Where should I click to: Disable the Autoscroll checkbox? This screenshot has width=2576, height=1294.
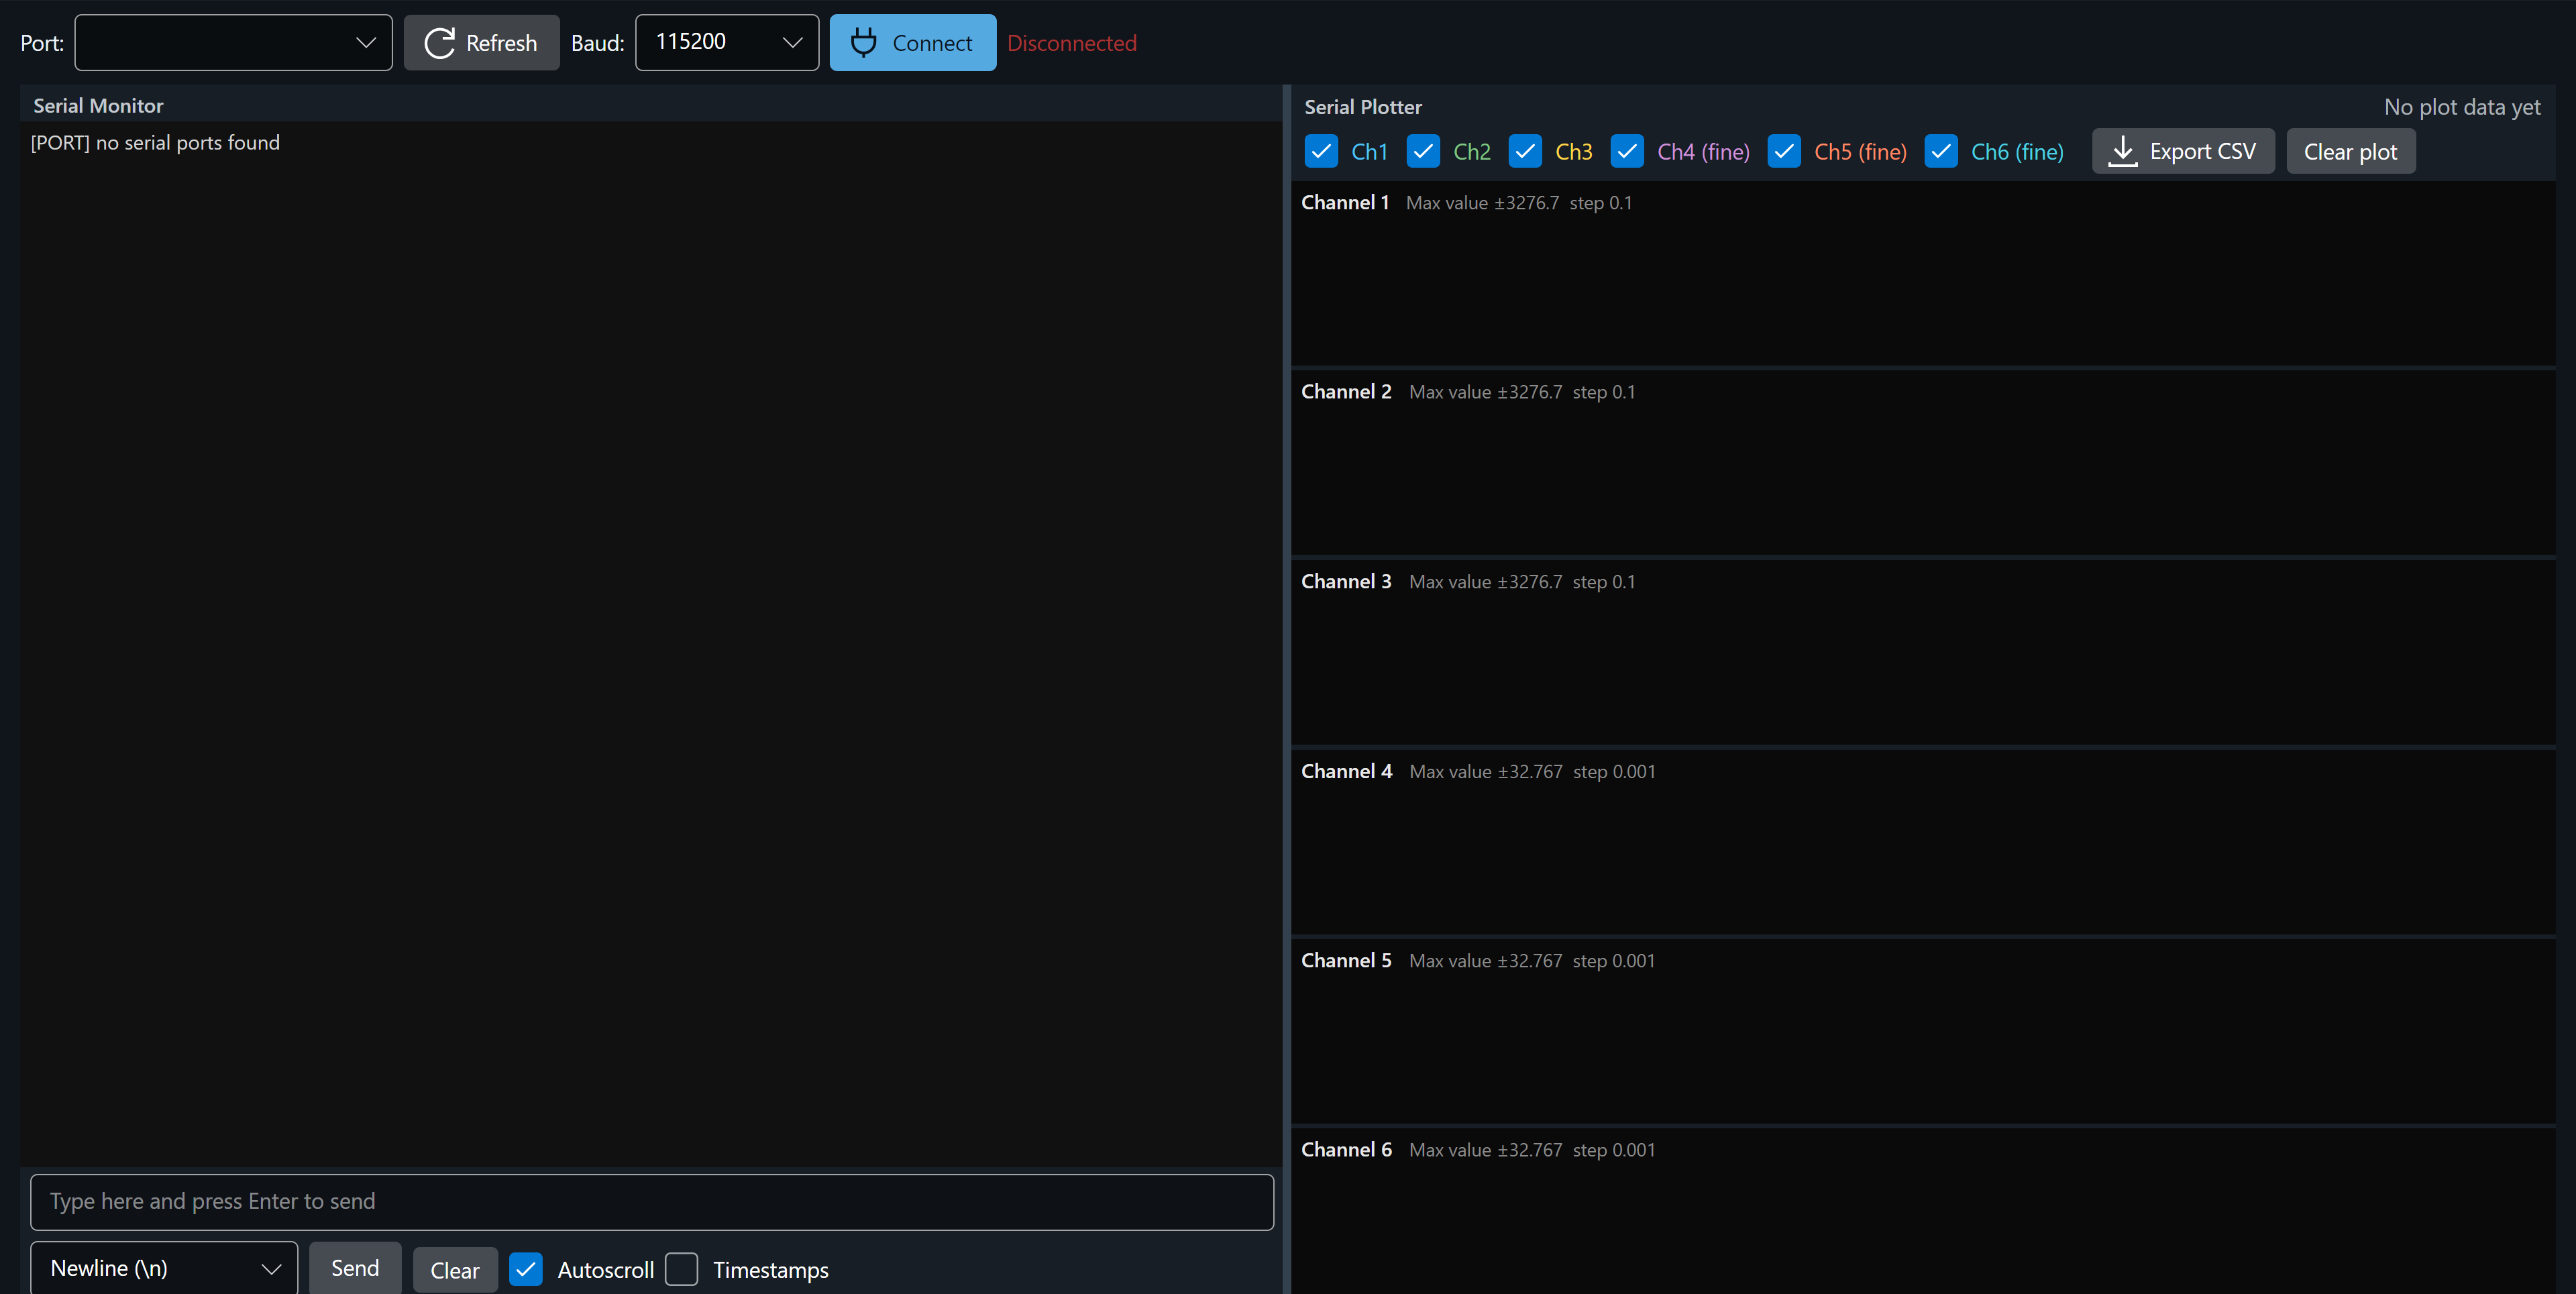point(526,1269)
